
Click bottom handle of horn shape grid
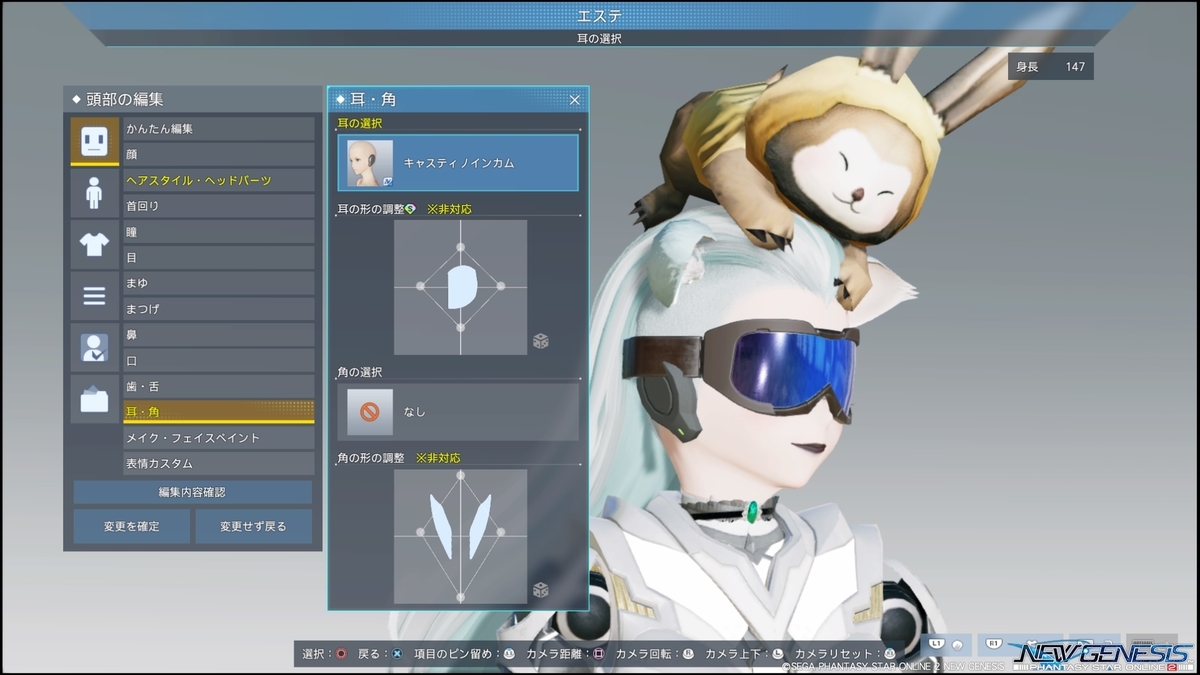(x=460, y=597)
